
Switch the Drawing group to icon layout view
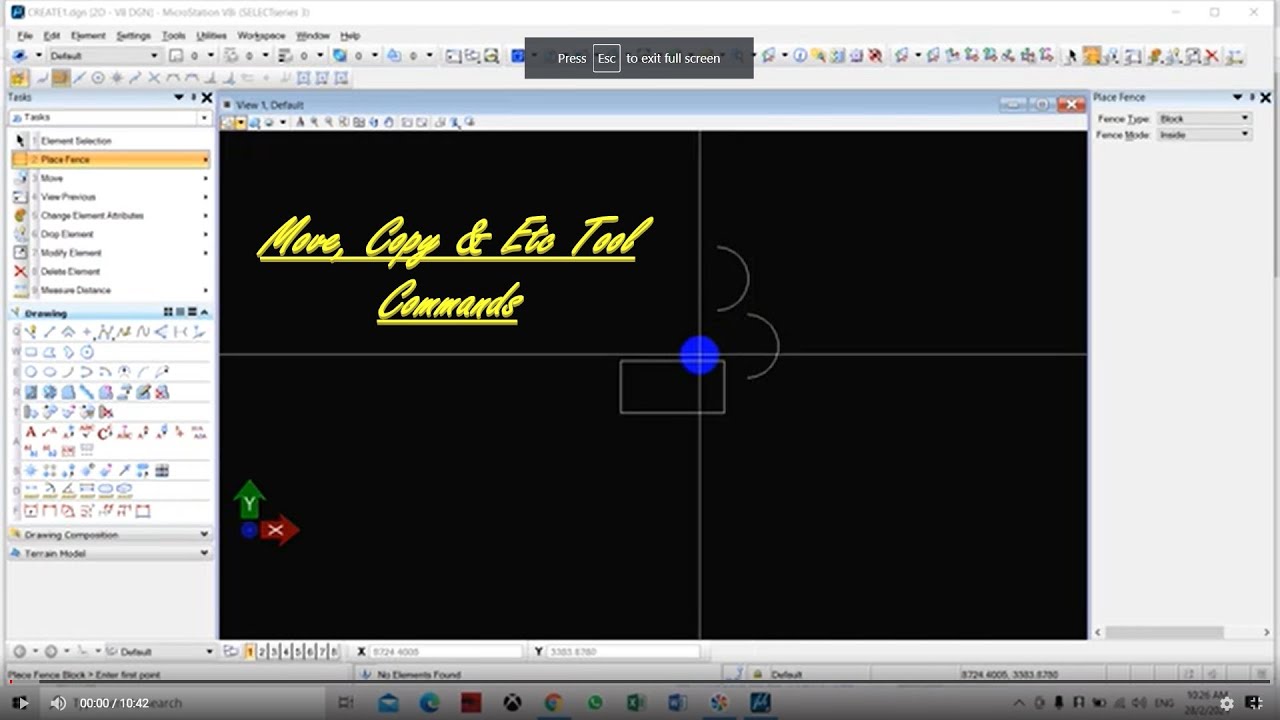coord(168,313)
